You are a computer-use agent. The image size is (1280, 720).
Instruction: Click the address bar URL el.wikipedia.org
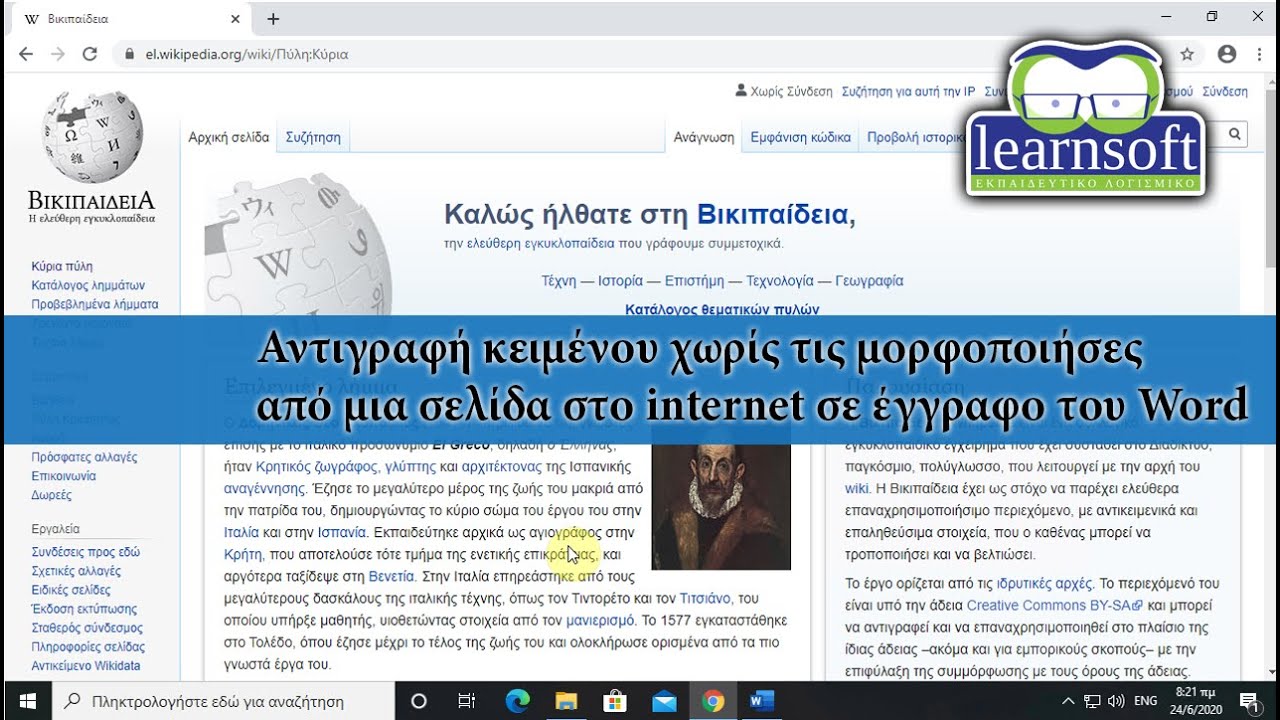247,54
